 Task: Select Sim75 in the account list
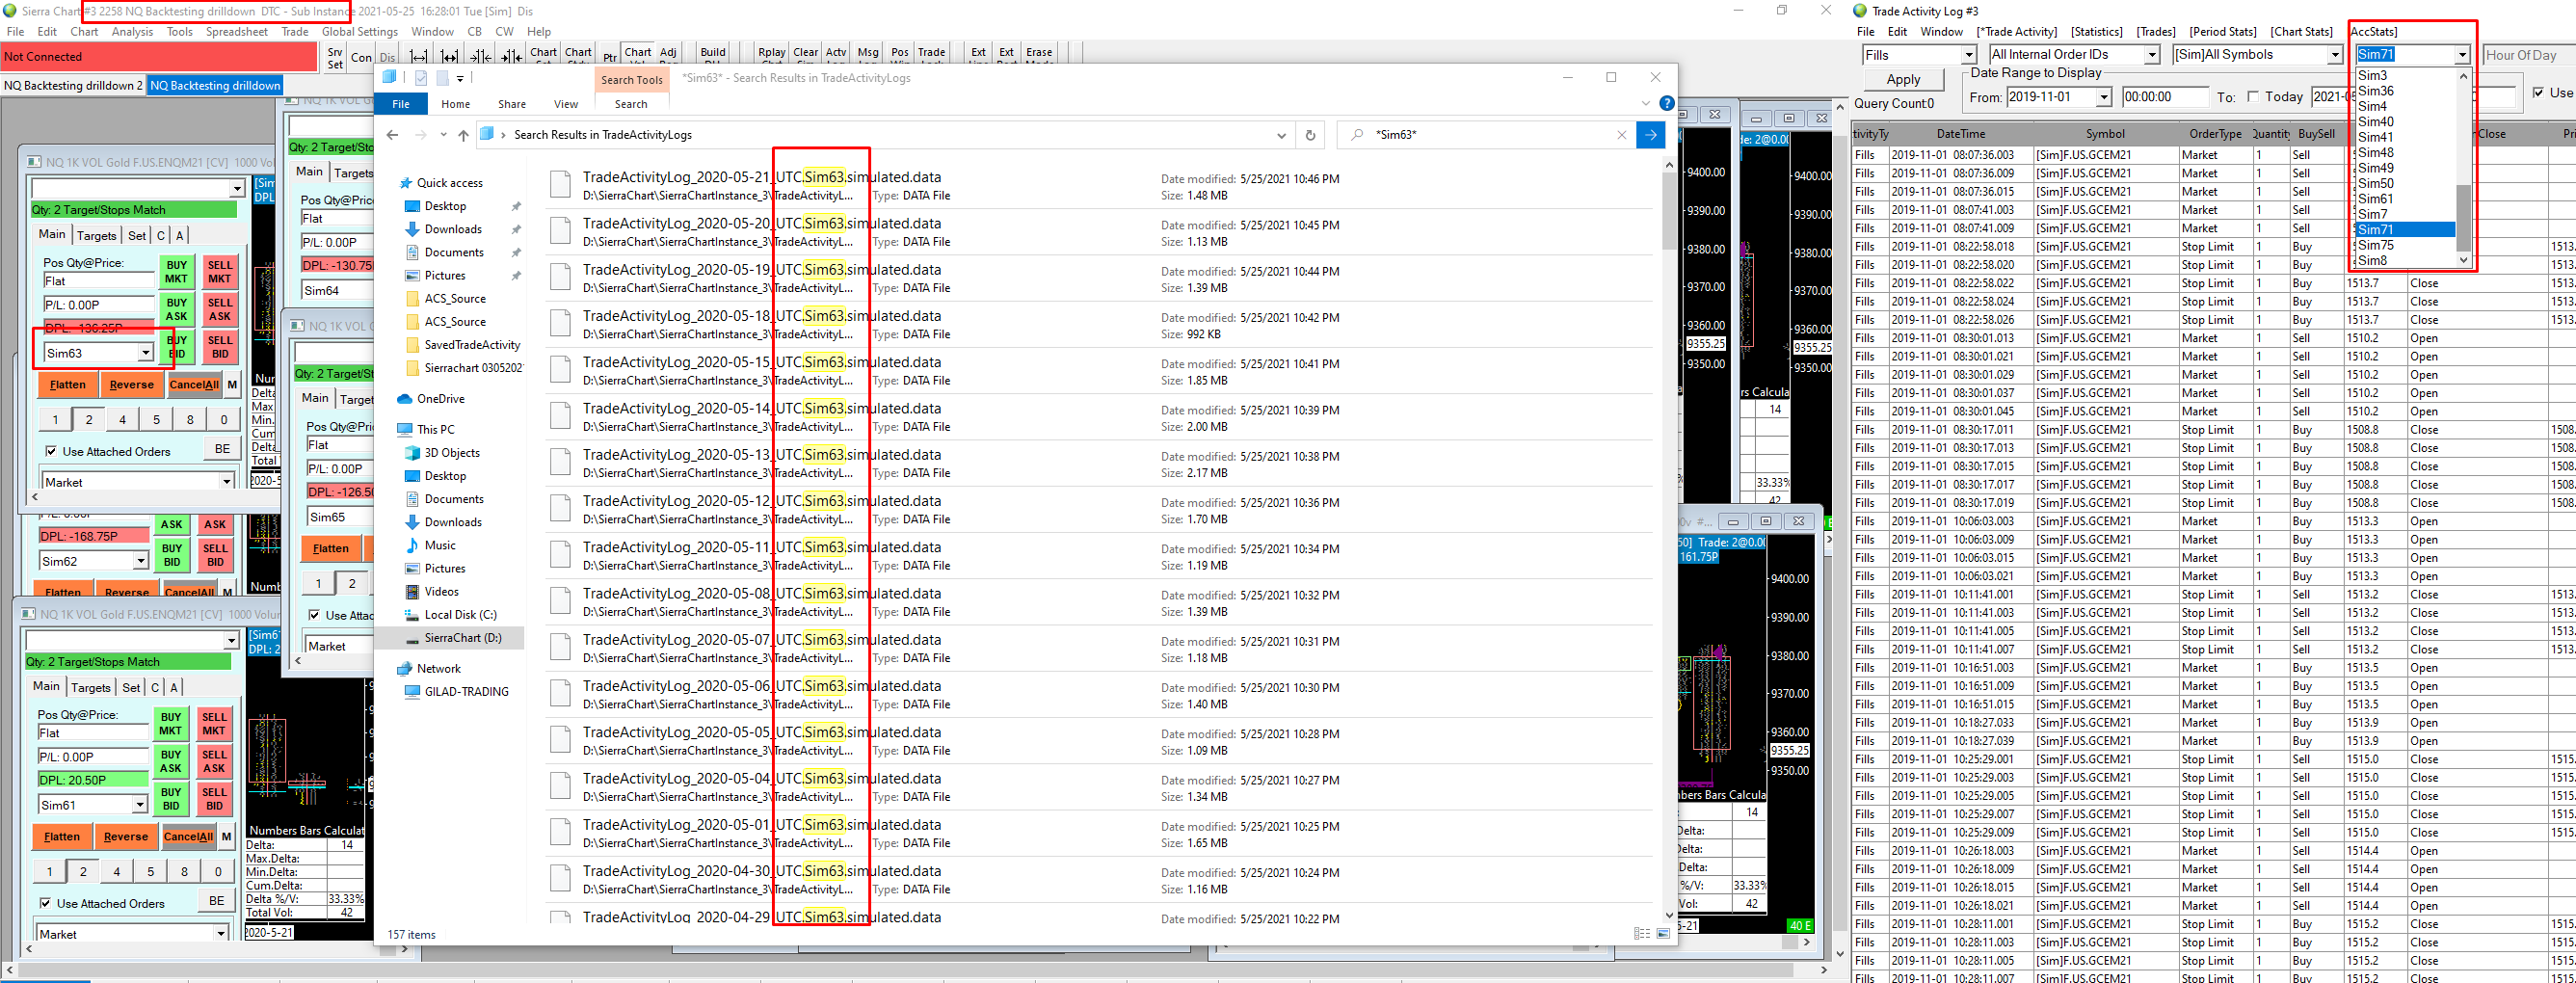[x=2404, y=245]
